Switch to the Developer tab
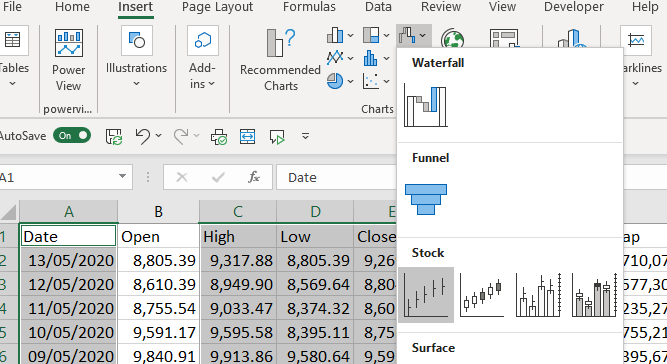The image size is (667, 364). [573, 7]
